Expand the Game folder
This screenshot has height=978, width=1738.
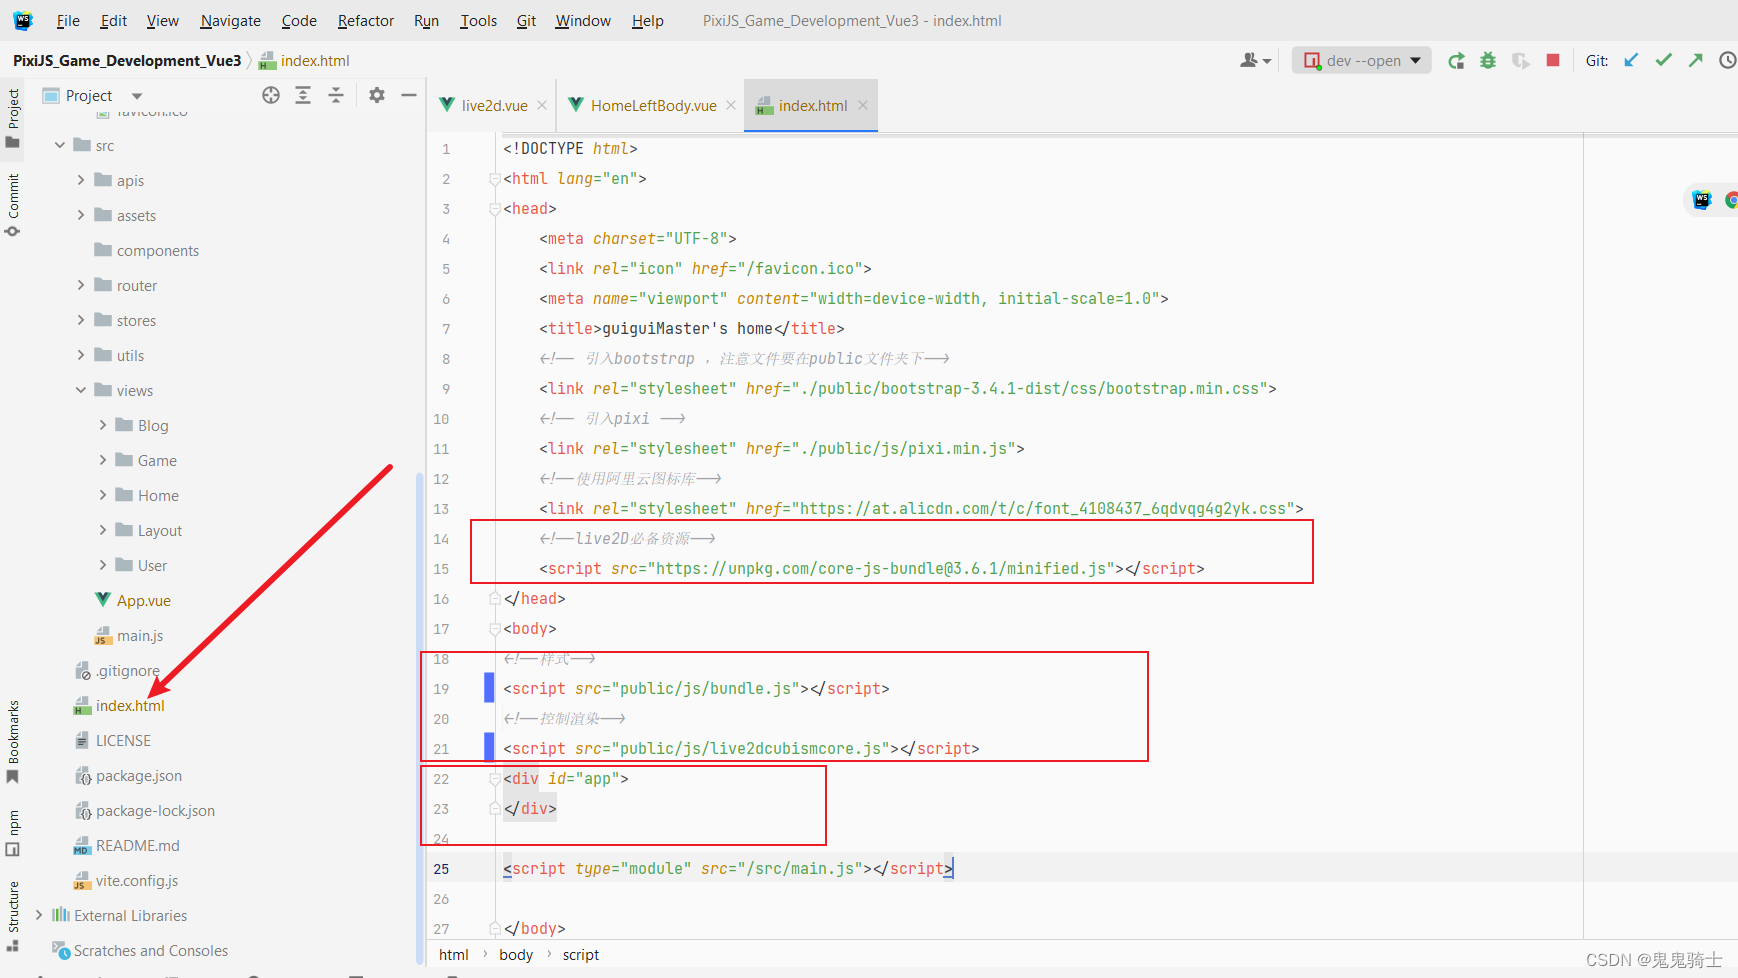click(x=102, y=460)
